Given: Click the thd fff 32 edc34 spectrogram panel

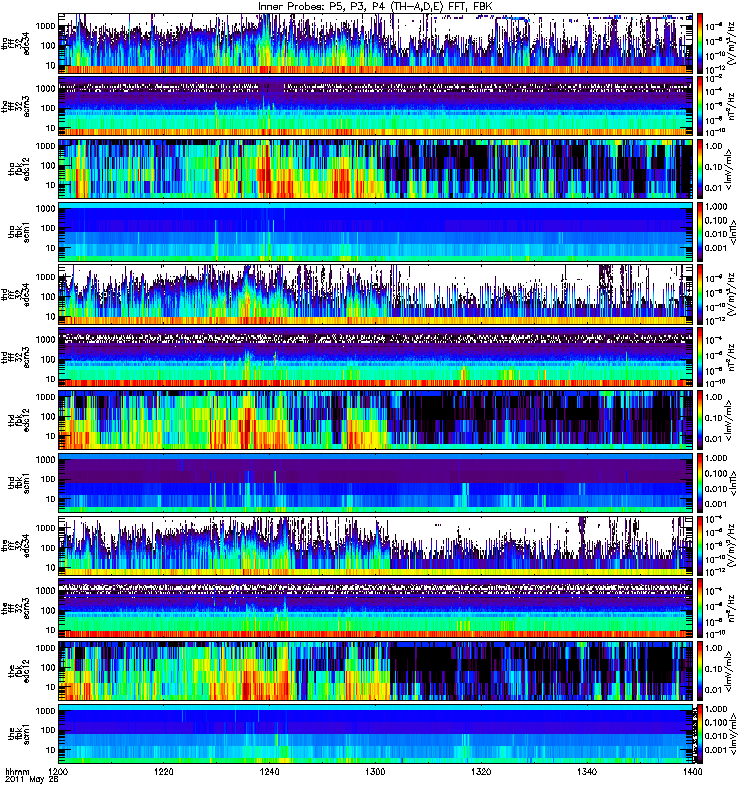Looking at the screenshot, I should 376,294.
